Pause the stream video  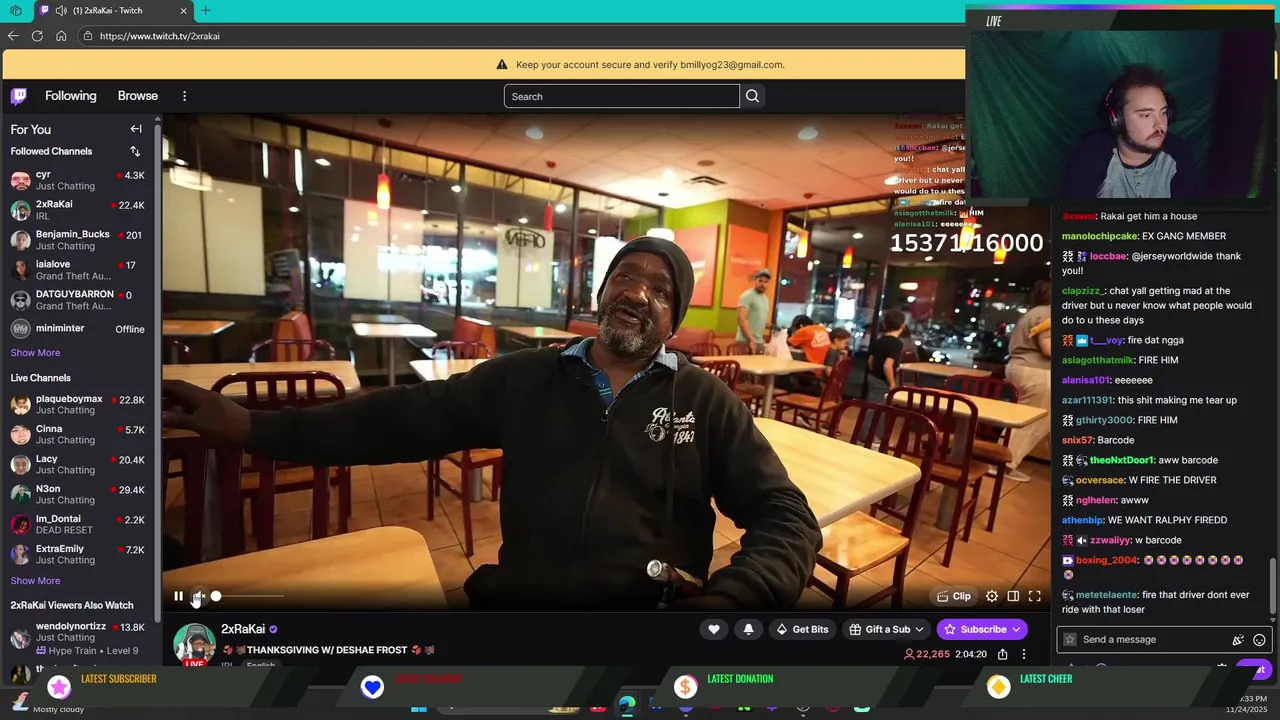click(178, 596)
